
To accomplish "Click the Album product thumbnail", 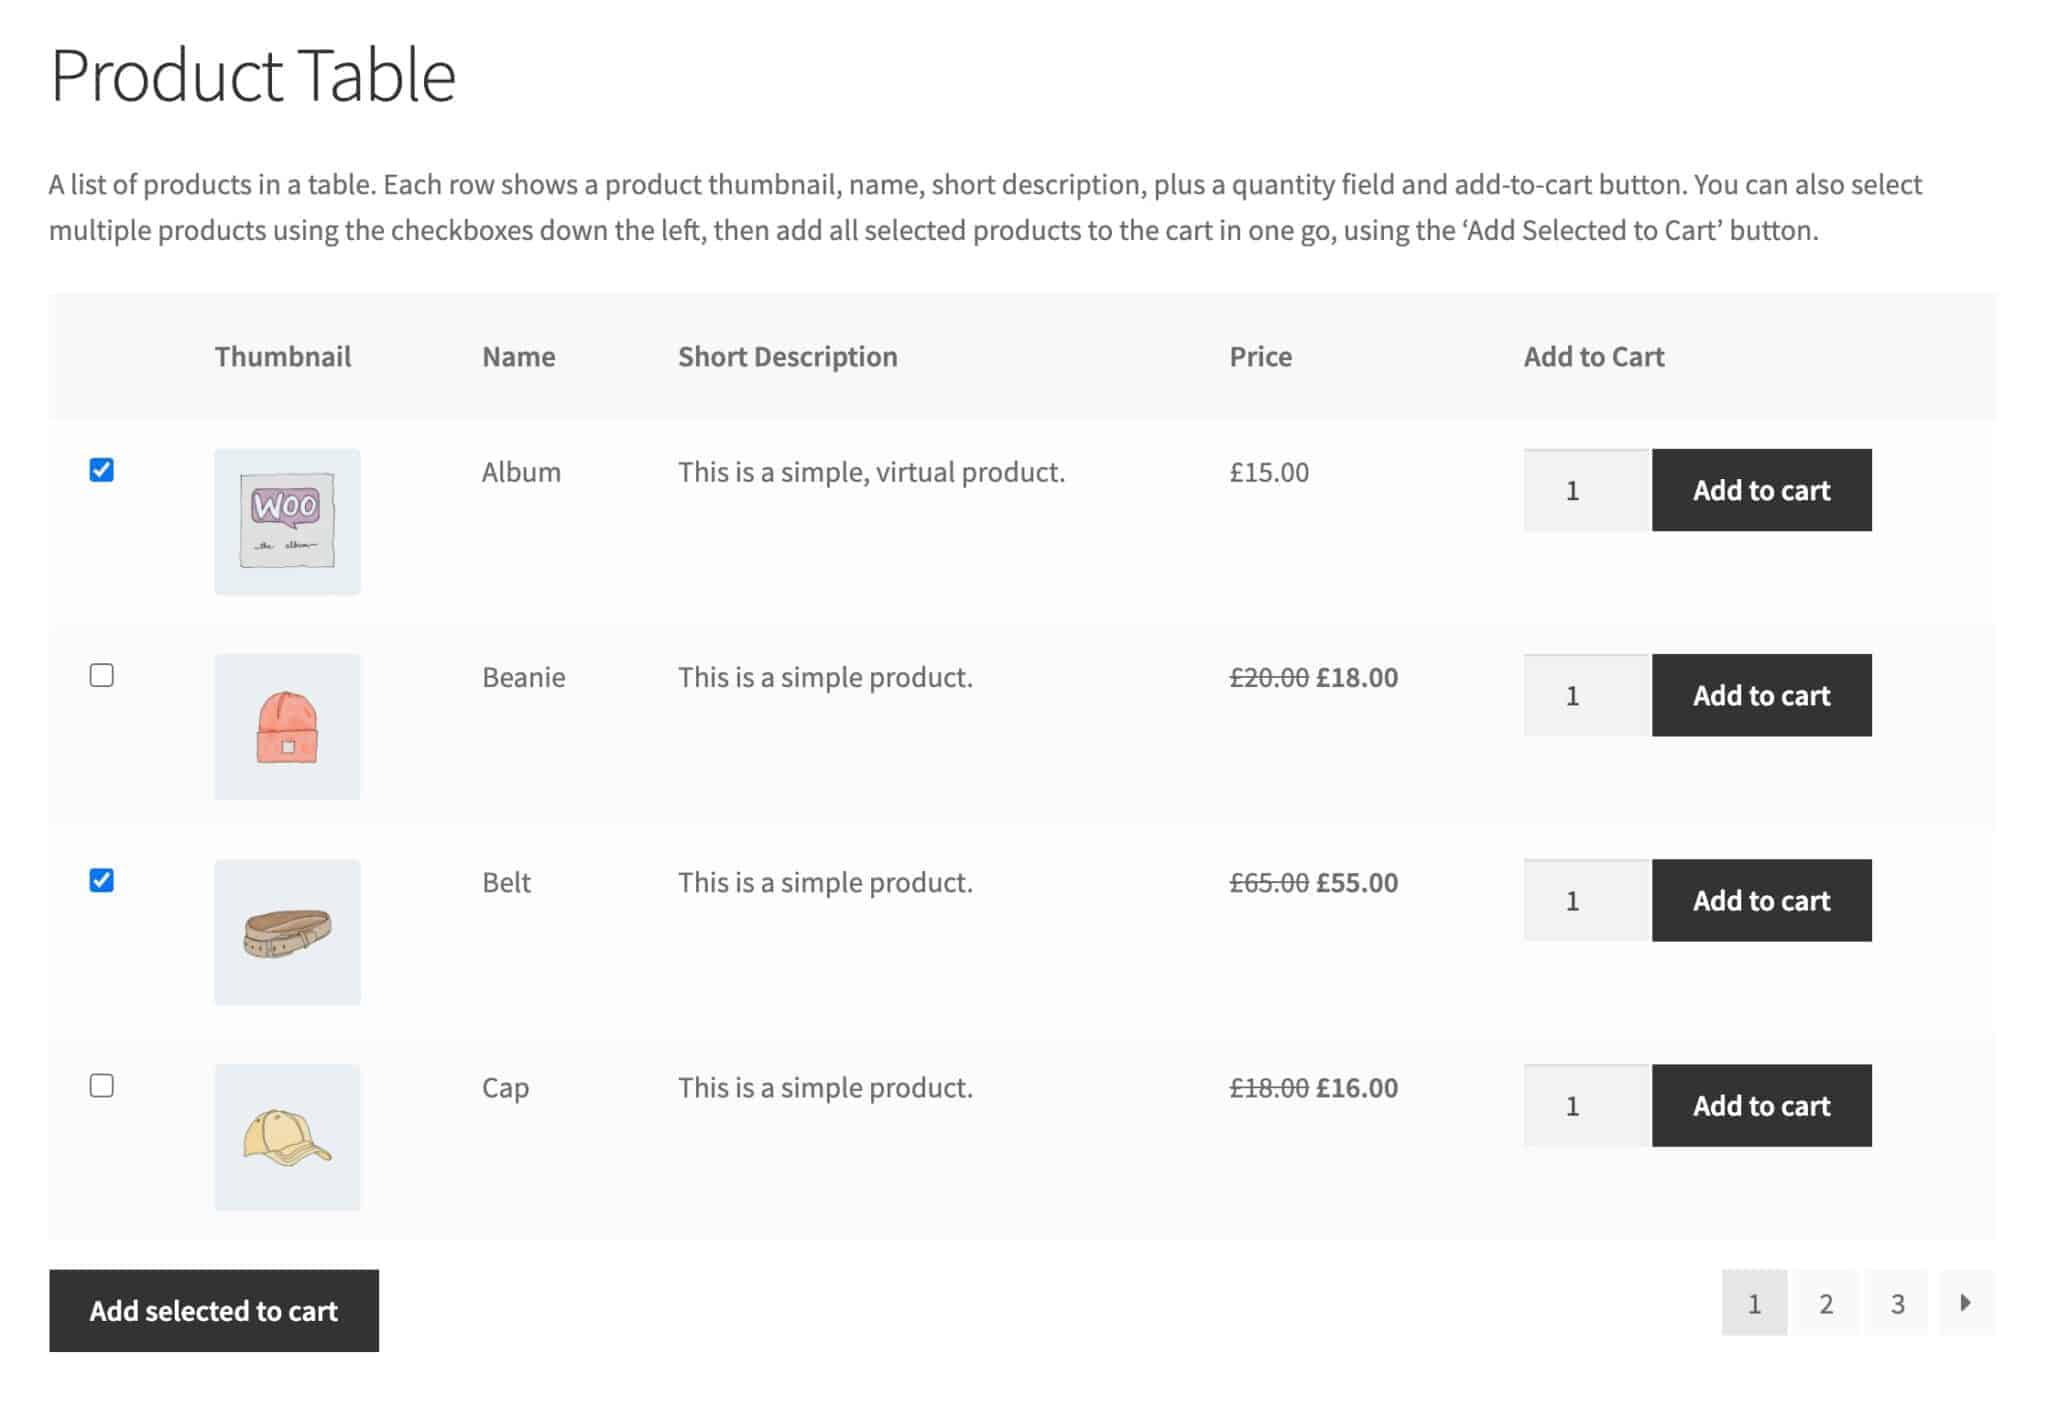I will point(286,521).
